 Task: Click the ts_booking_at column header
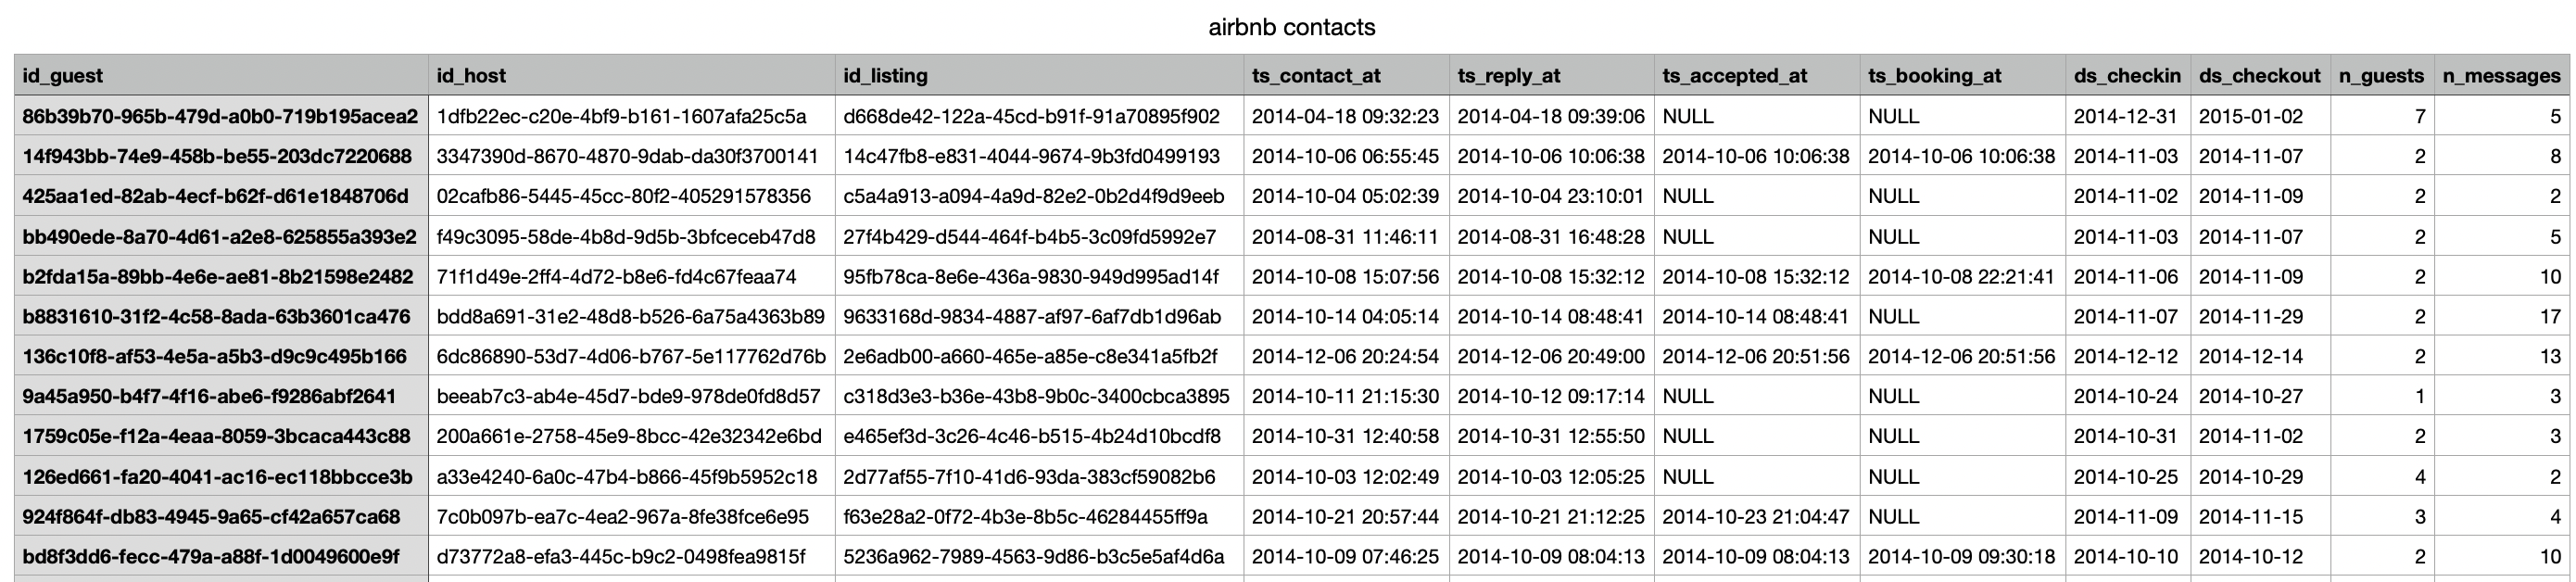click(1963, 75)
